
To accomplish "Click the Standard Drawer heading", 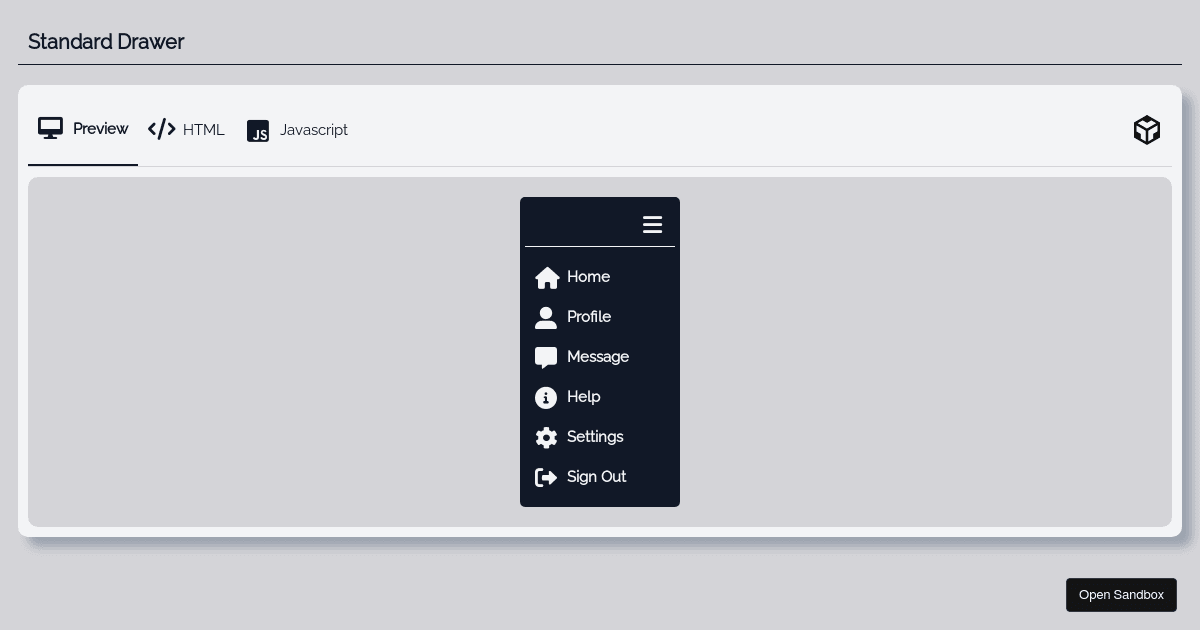I will click(106, 42).
